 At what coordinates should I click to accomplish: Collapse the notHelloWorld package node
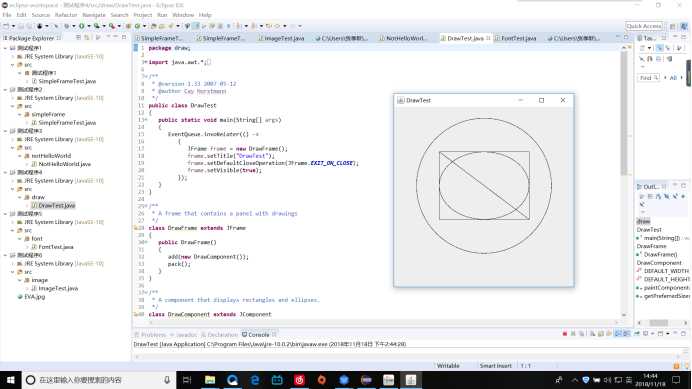click(x=20, y=156)
